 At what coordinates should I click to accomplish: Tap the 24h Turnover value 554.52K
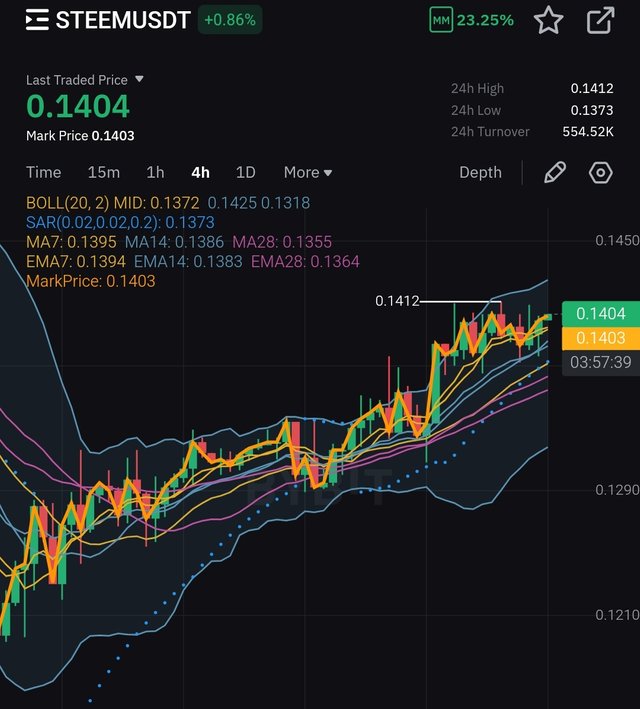point(588,132)
